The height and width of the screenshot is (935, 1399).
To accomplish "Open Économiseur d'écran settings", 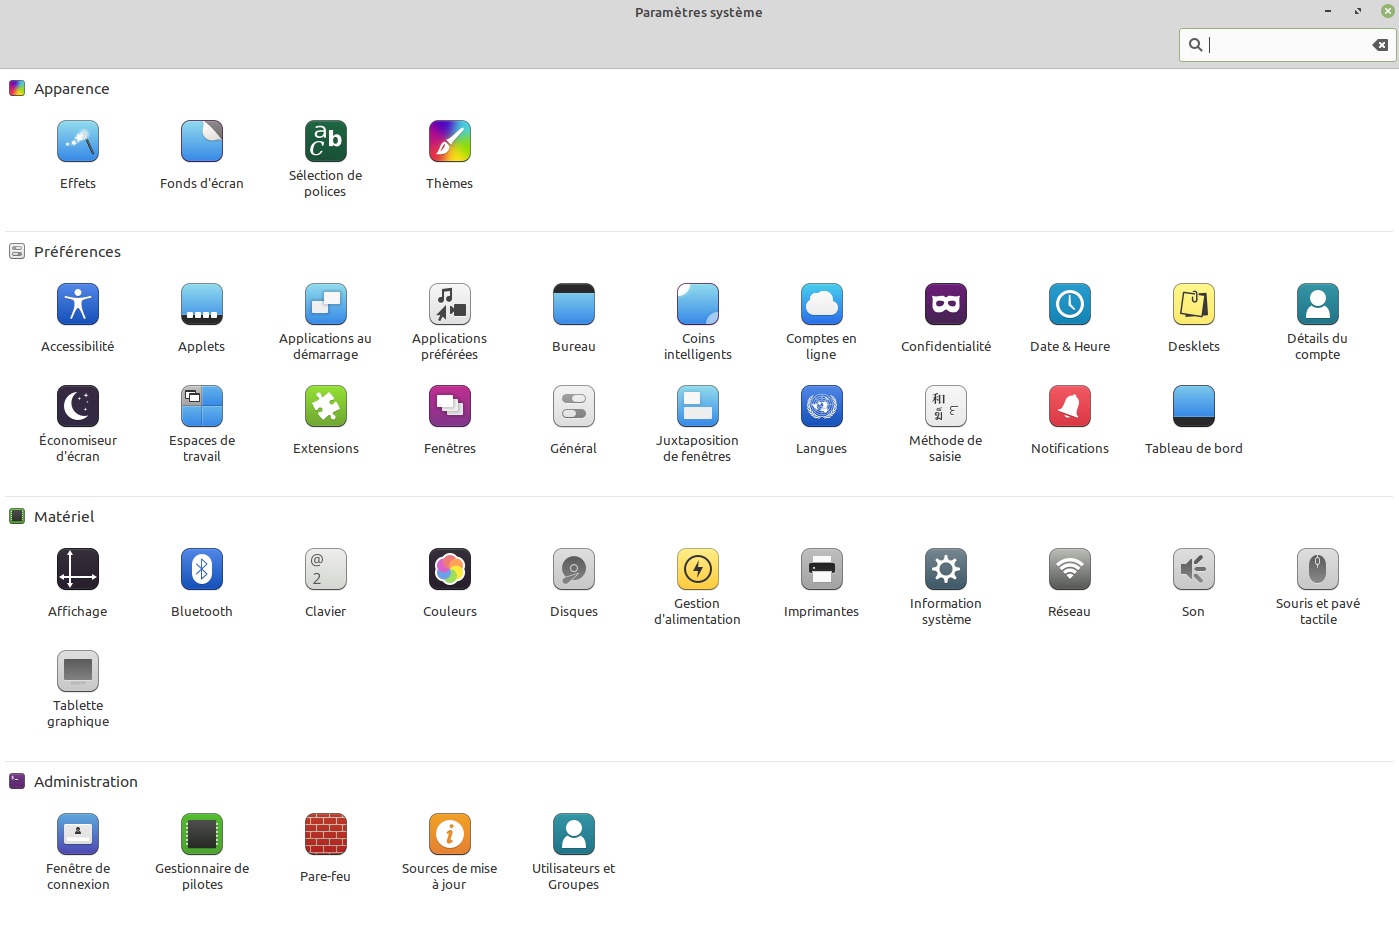I will [78, 407].
